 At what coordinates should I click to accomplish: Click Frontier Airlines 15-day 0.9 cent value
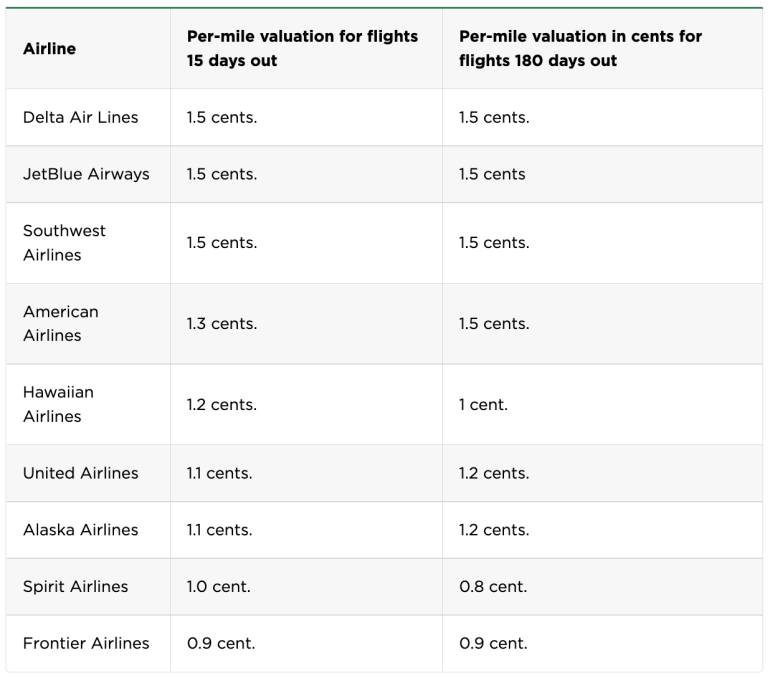point(221,644)
